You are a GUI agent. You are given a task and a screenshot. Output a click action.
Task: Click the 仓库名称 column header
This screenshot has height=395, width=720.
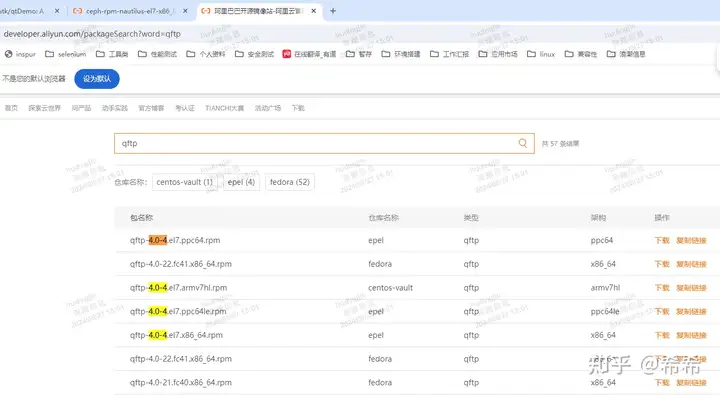[383, 218]
